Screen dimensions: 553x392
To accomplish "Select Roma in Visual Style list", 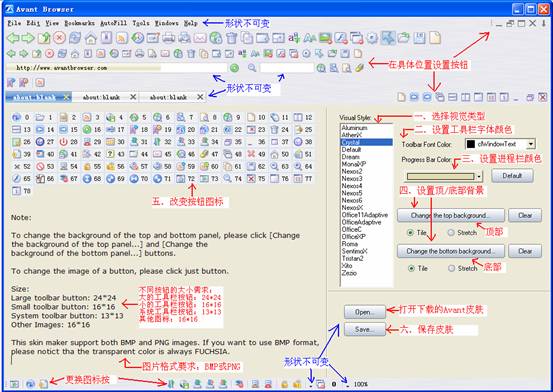I will coord(366,244).
